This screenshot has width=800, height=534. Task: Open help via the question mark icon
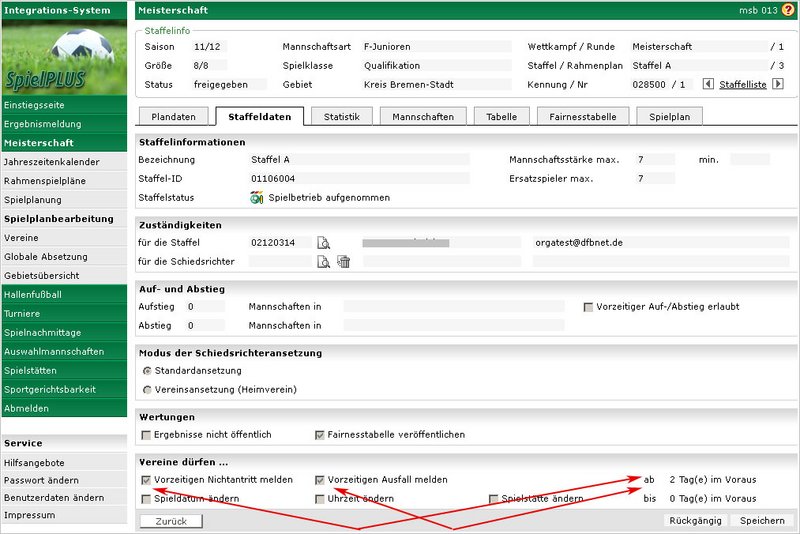[788, 9]
